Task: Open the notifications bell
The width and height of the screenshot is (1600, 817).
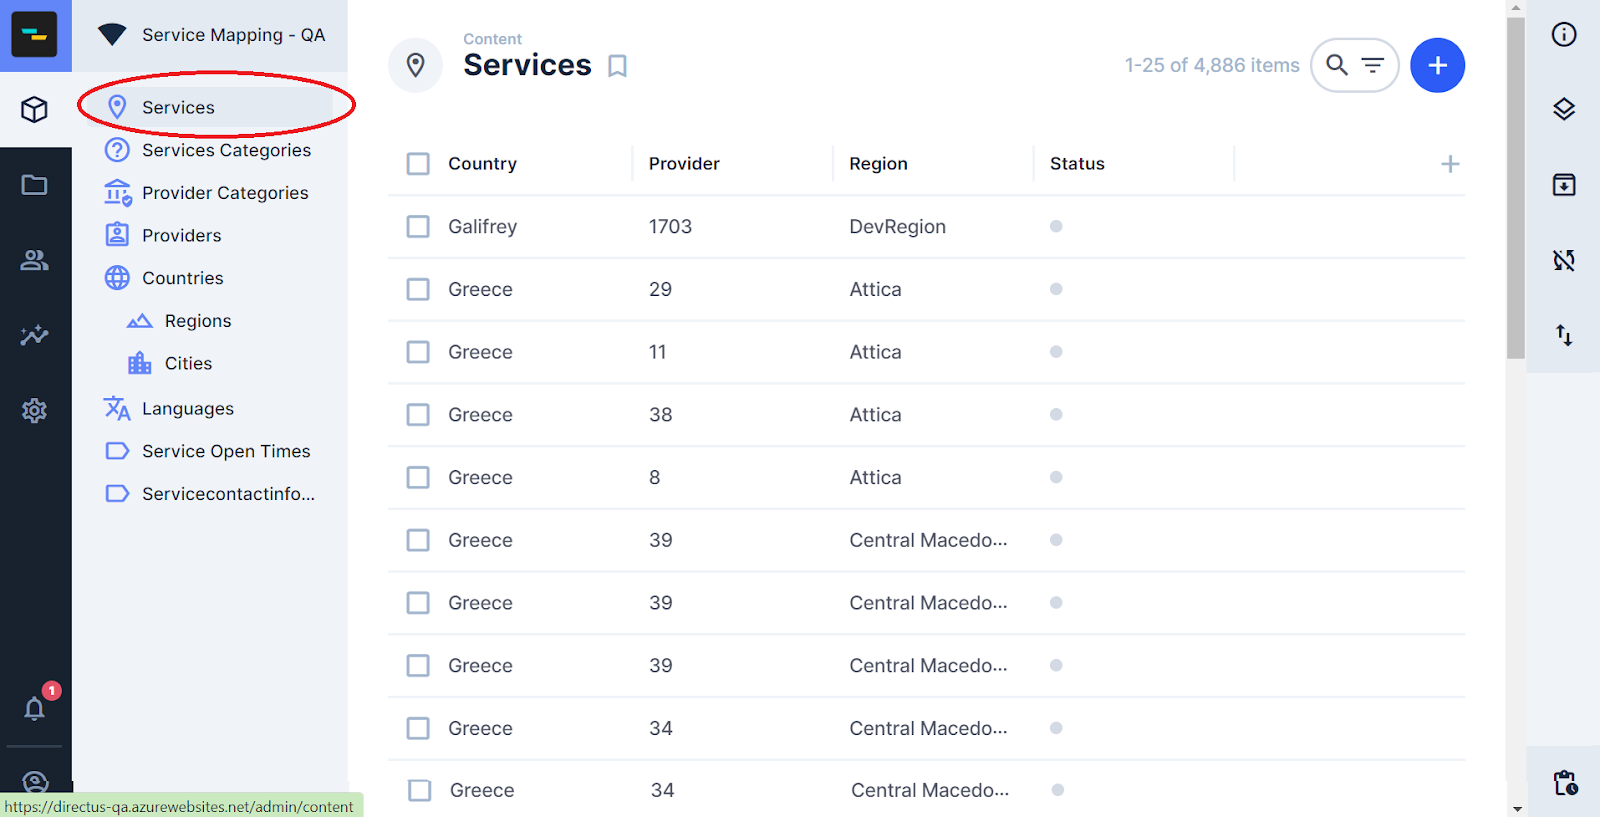Action: (35, 709)
